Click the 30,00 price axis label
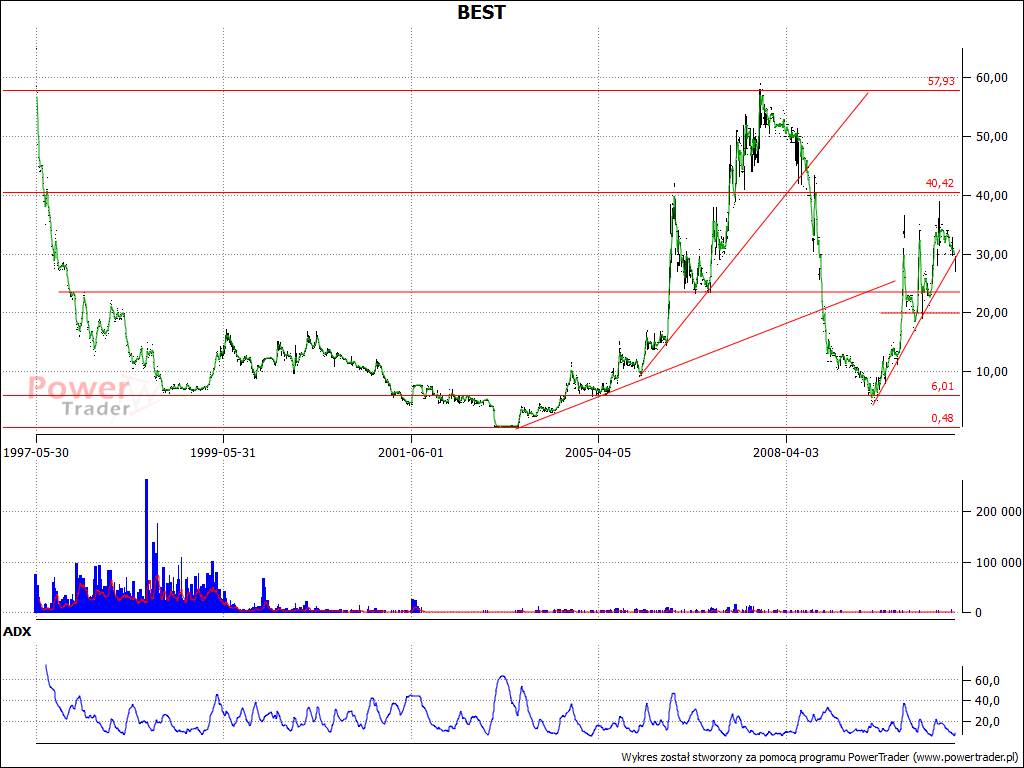This screenshot has height=768, width=1024. (x=991, y=254)
